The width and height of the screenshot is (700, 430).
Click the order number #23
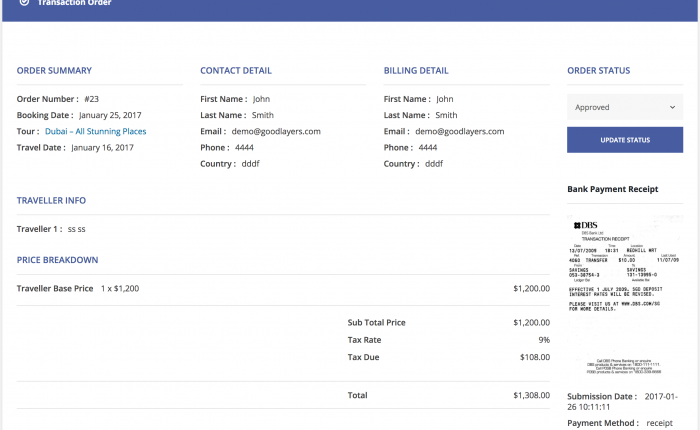92,99
